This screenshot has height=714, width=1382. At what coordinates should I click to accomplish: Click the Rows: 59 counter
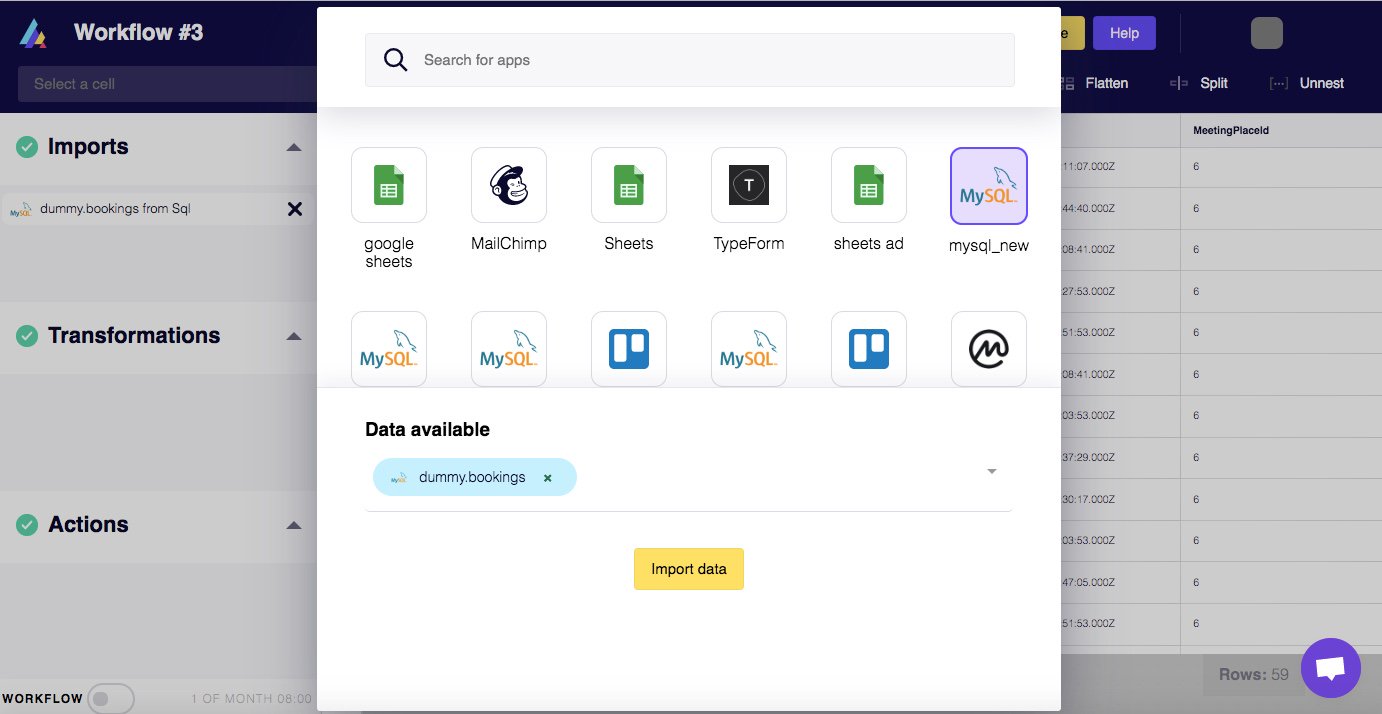click(1254, 675)
